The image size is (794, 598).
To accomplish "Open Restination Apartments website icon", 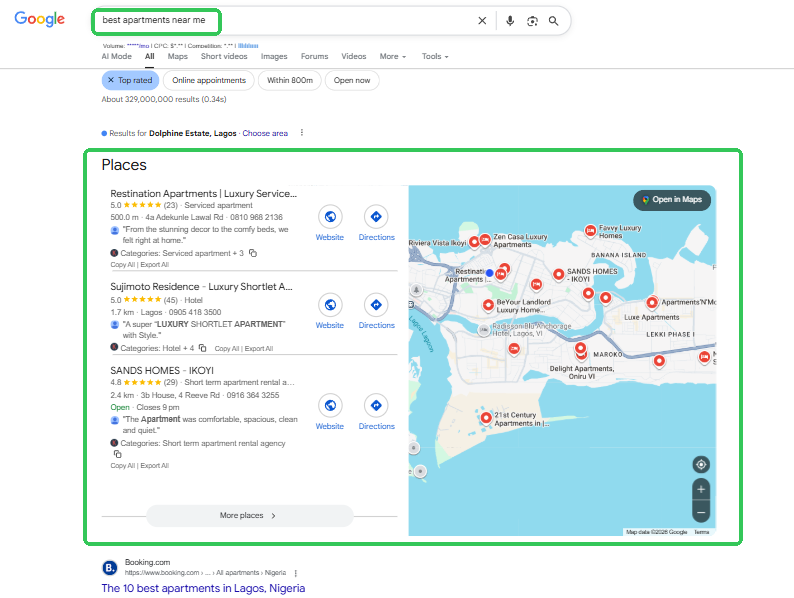I will tap(330, 216).
